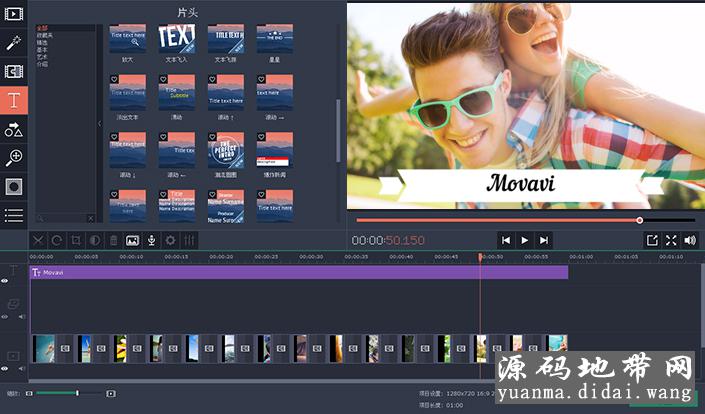Open clip properties gear icon
This screenshot has width=705, height=414.
[x=170, y=240]
